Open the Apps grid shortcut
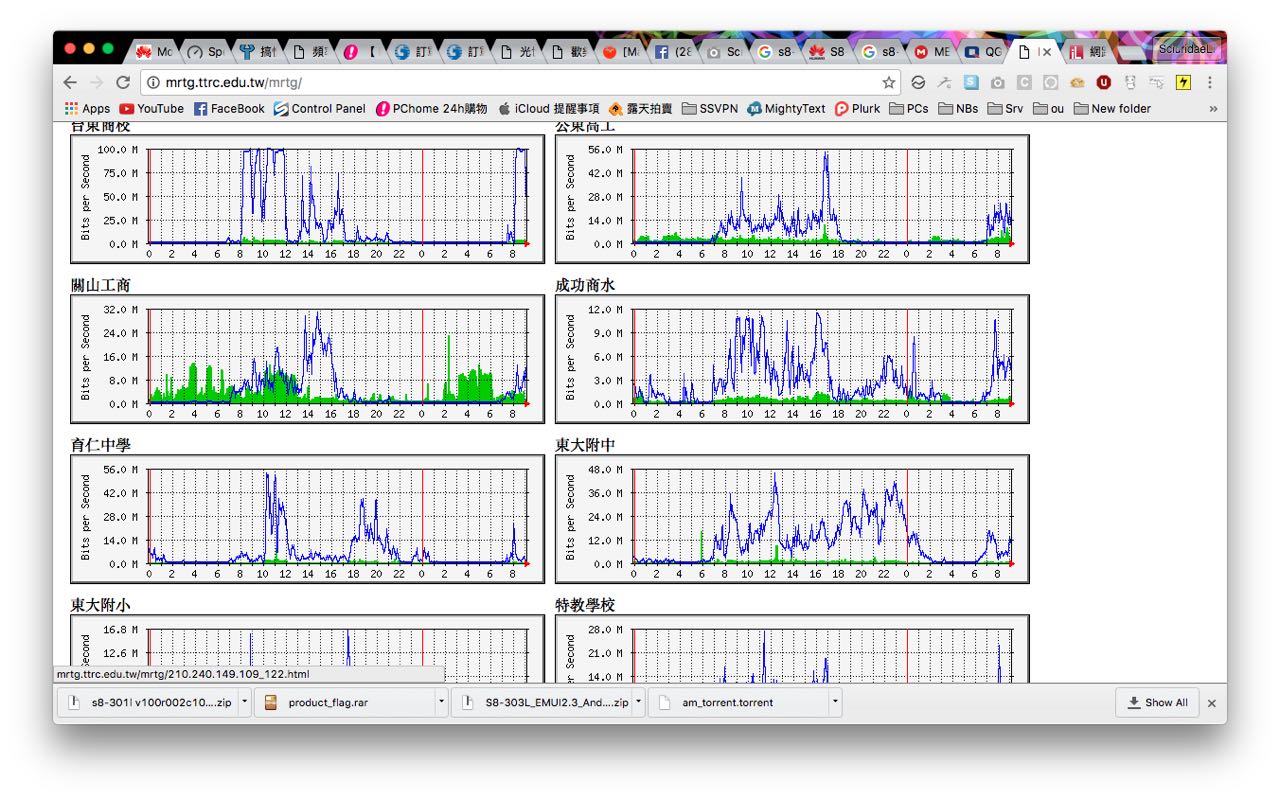Screen dimensions: 1280x800 87,108
